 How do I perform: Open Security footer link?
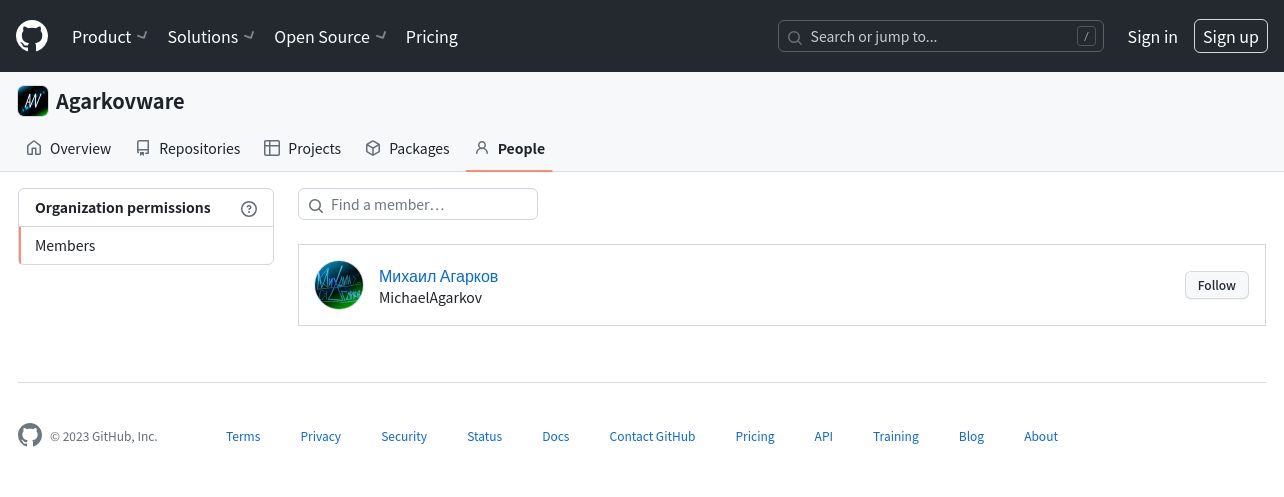click(x=404, y=436)
